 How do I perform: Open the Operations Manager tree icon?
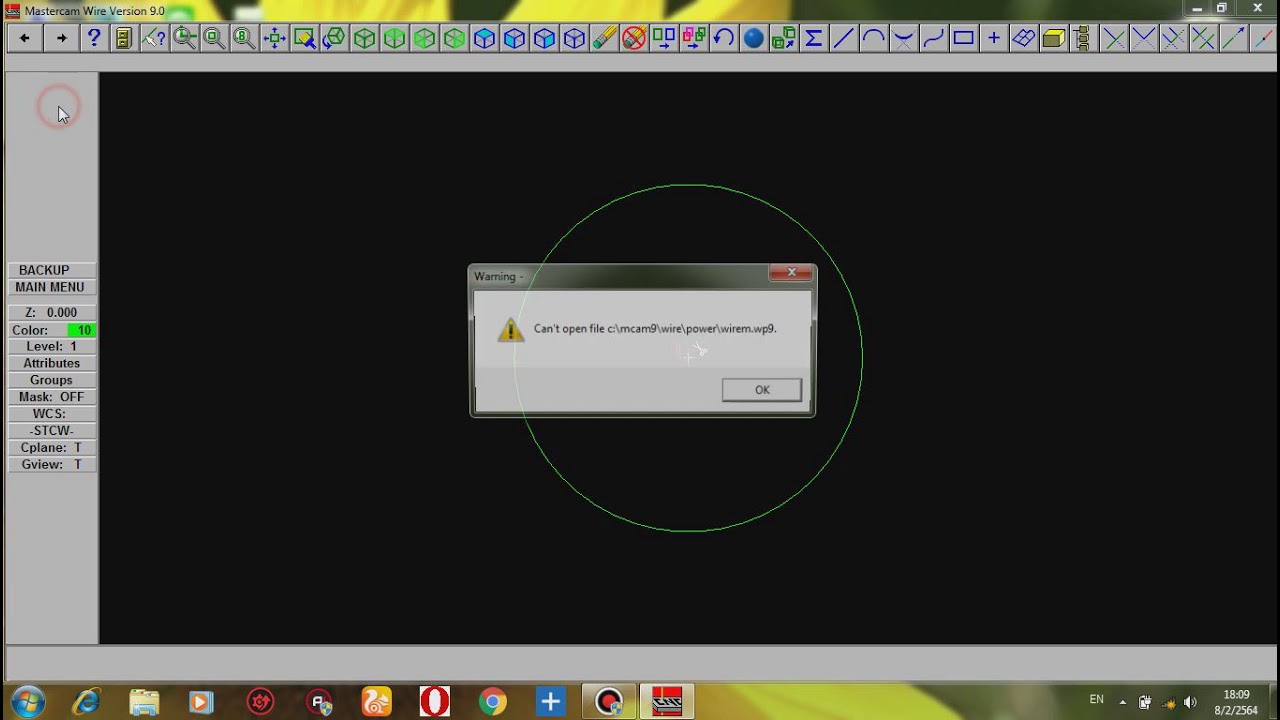[1082, 38]
